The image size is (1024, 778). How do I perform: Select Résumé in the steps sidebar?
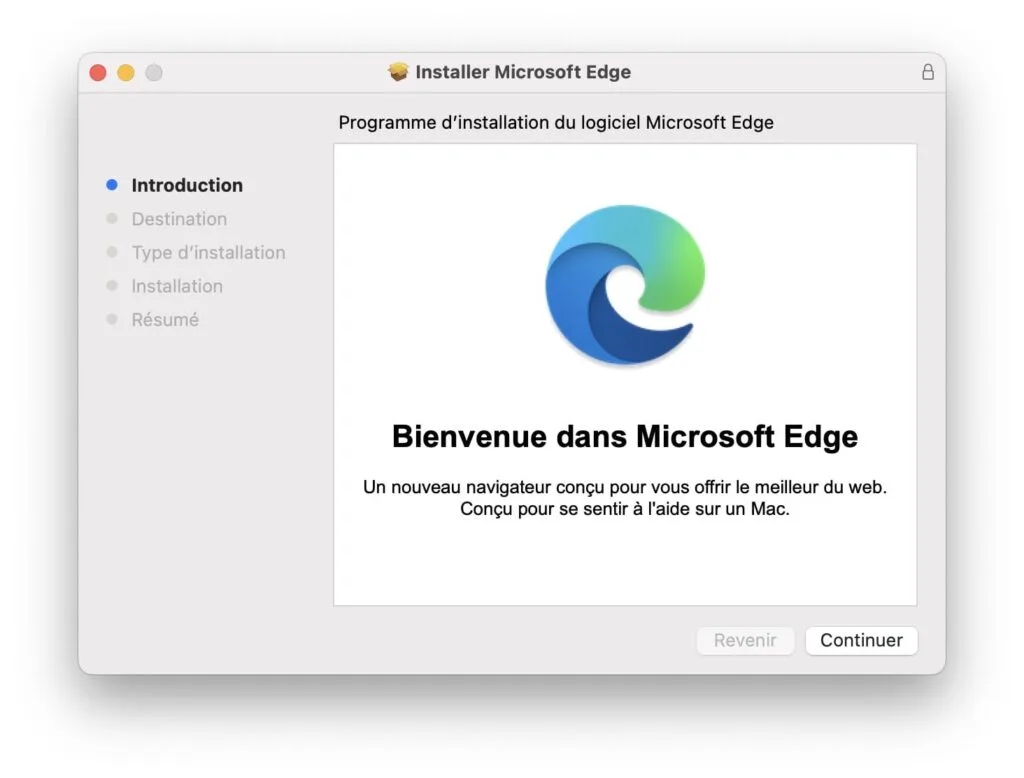[x=164, y=319]
